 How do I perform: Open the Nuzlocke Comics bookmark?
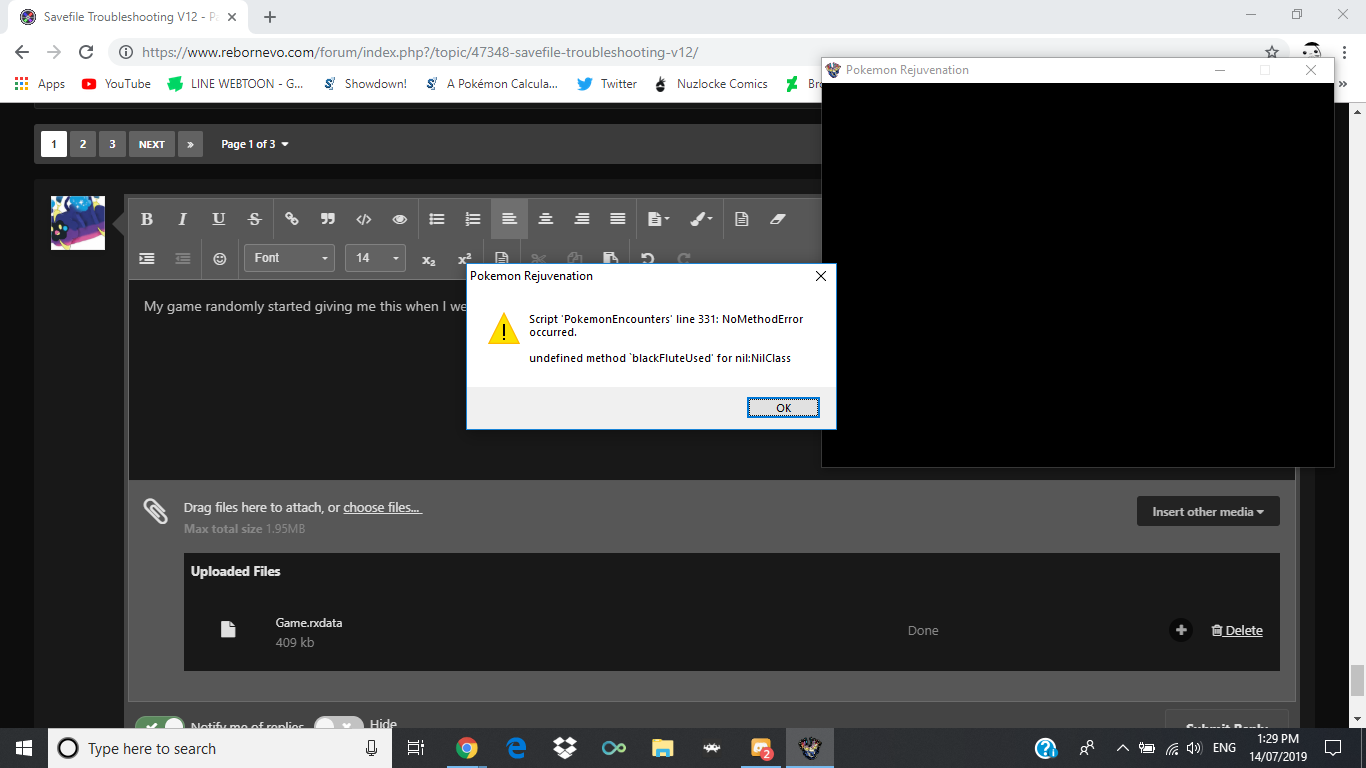pyautogui.click(x=711, y=84)
